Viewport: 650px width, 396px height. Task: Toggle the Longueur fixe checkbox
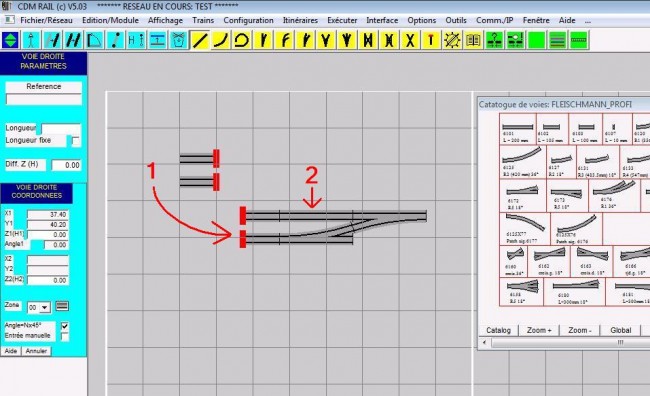[76, 141]
